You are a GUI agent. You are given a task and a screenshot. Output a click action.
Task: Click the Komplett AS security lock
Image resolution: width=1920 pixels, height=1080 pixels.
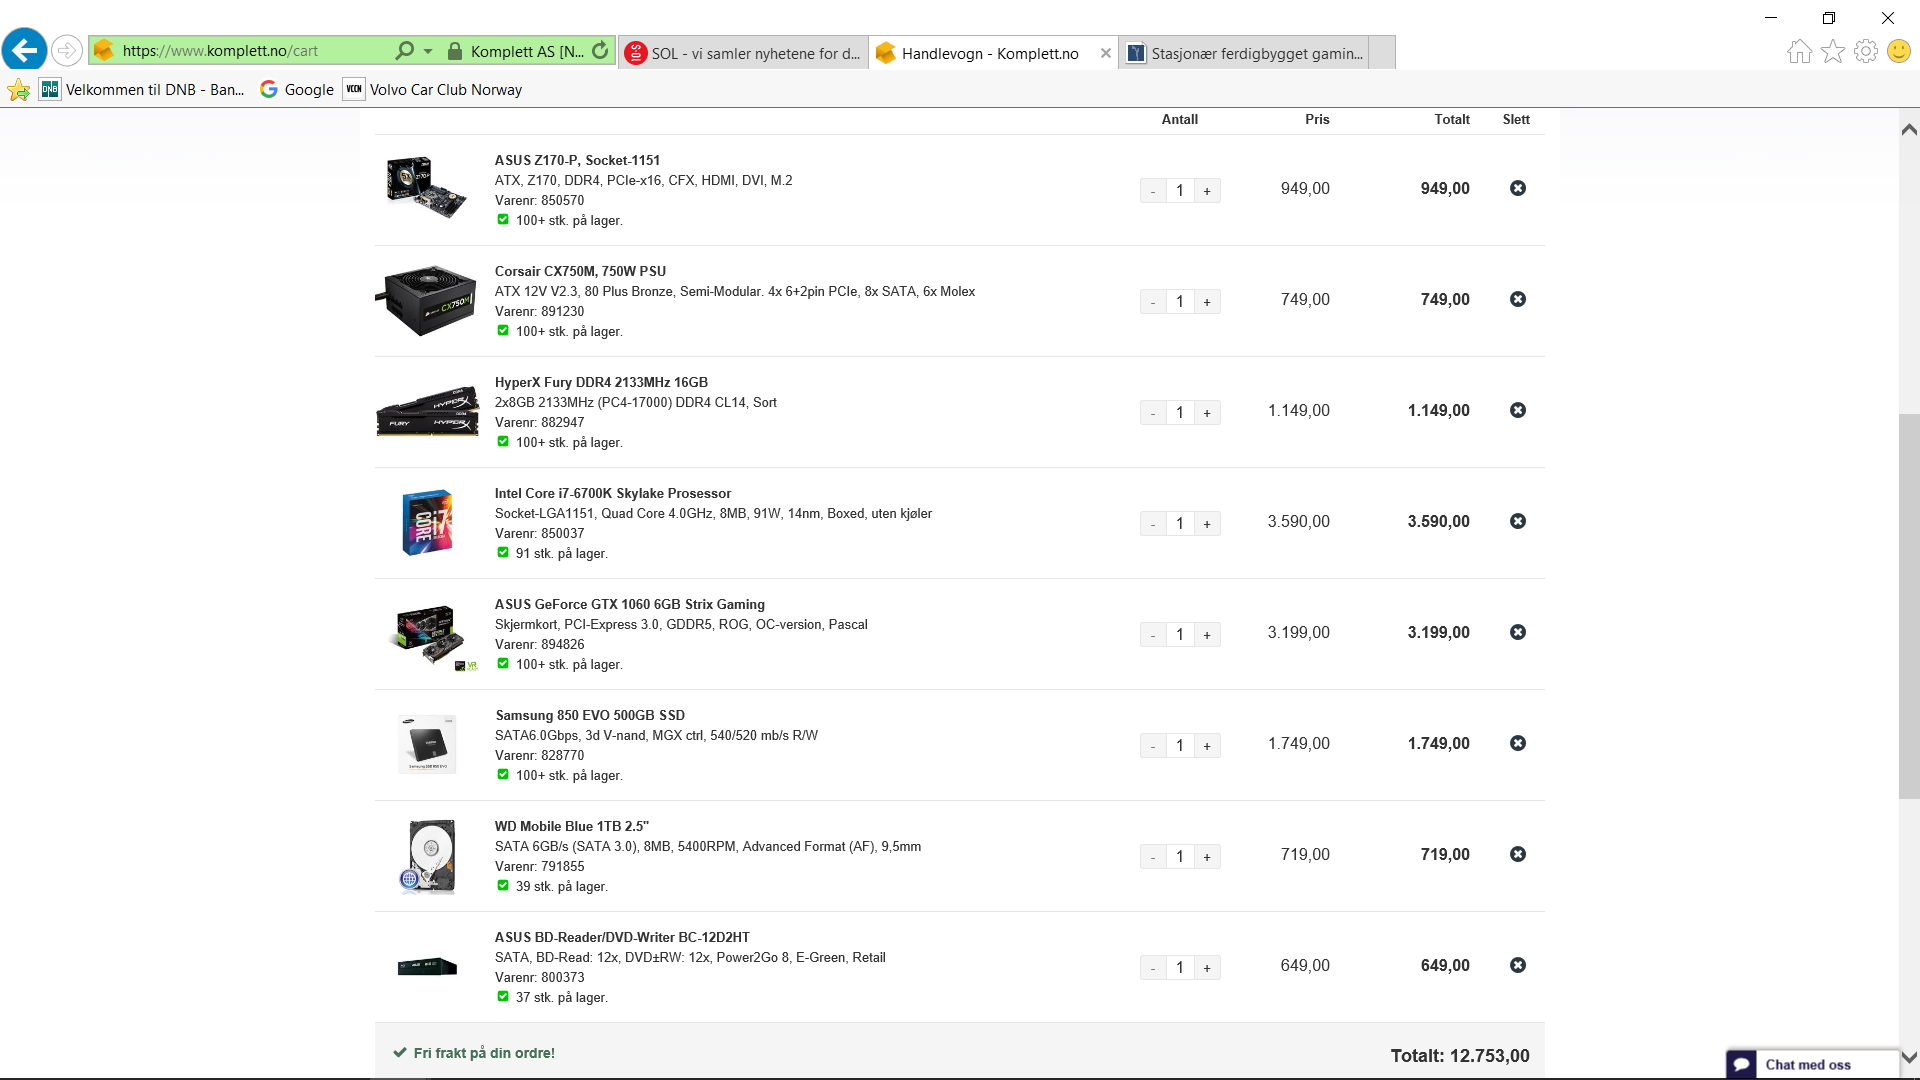coord(455,51)
